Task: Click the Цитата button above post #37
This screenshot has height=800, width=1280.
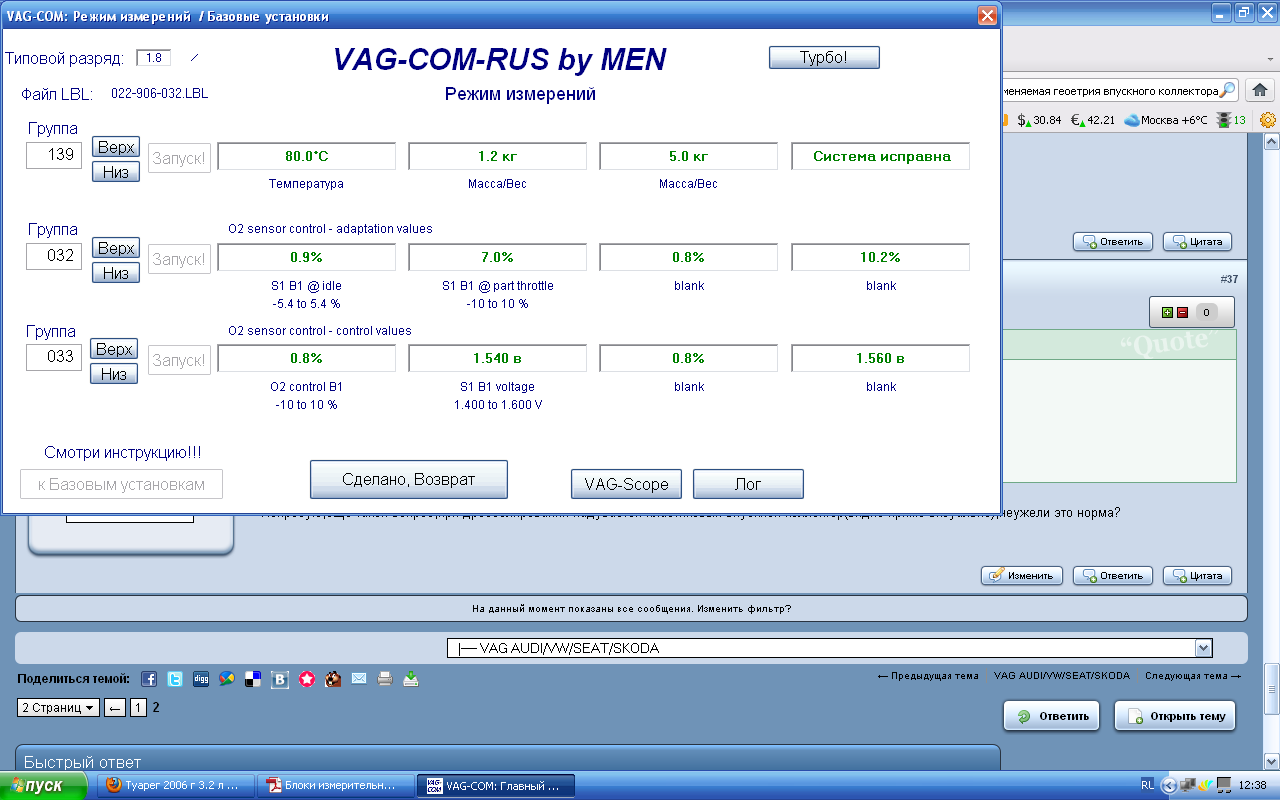Action: pyautogui.click(x=1197, y=241)
